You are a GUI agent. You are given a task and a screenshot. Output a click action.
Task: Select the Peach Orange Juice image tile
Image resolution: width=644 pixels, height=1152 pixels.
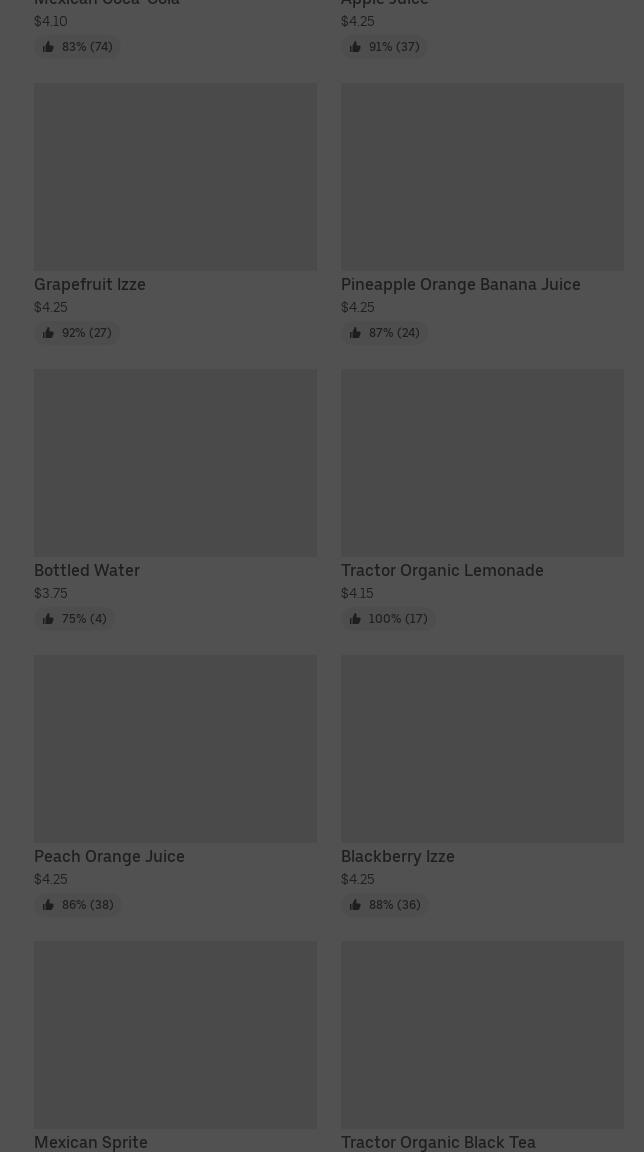tap(175, 749)
